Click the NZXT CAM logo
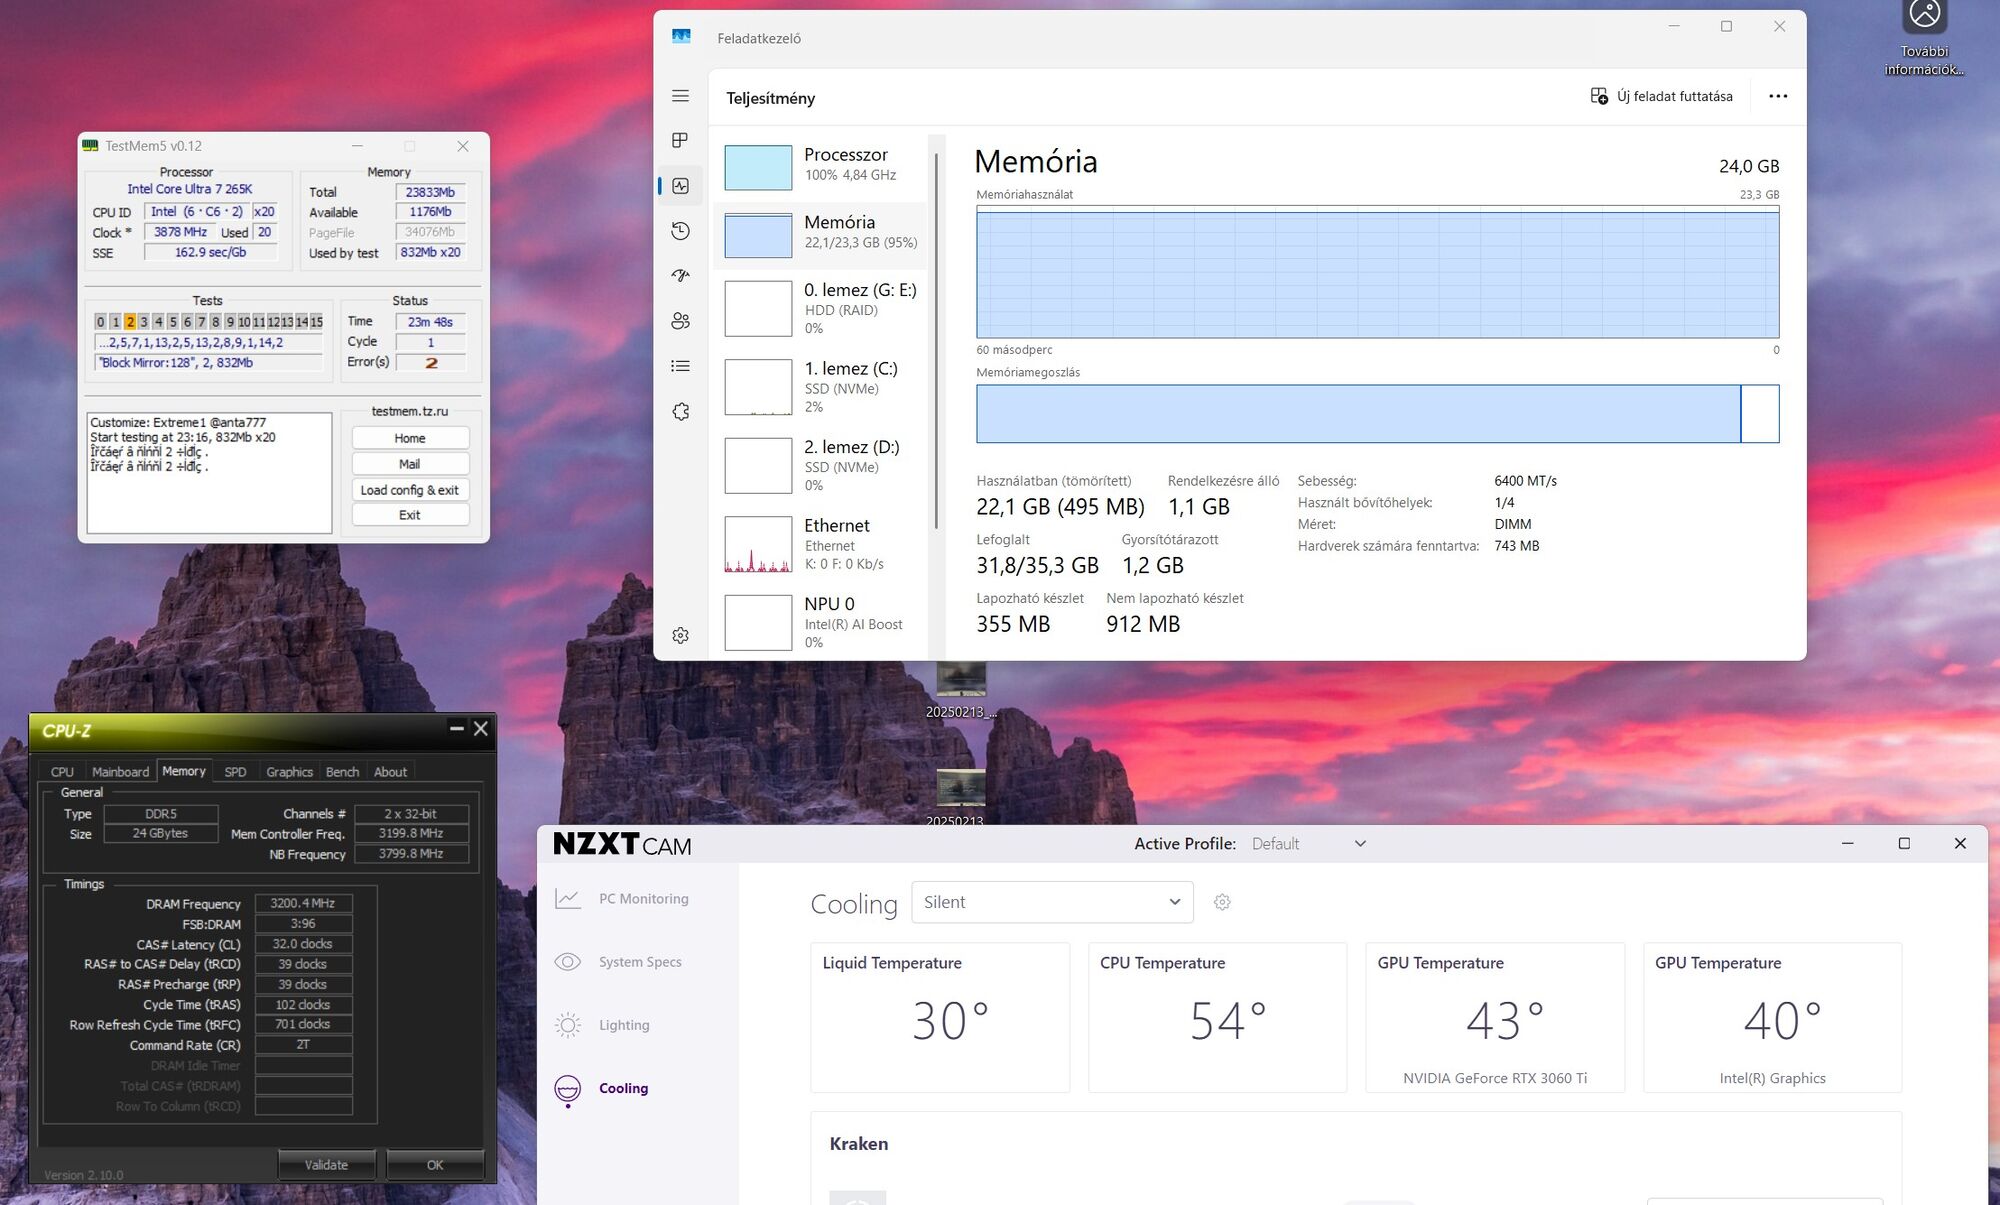 click(622, 845)
